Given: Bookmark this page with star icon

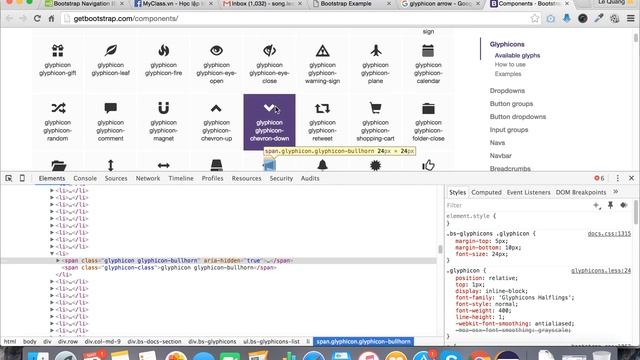Looking at the screenshot, I should pyautogui.click(x=535, y=19).
